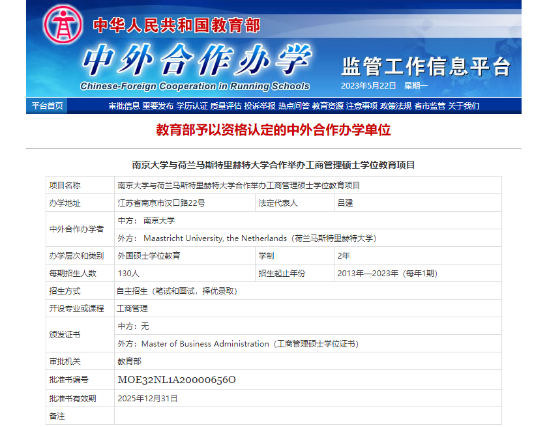Screen dimensions: 553x427
Task: Select approval number MOE32NL1A20000656O
Action: point(177,380)
